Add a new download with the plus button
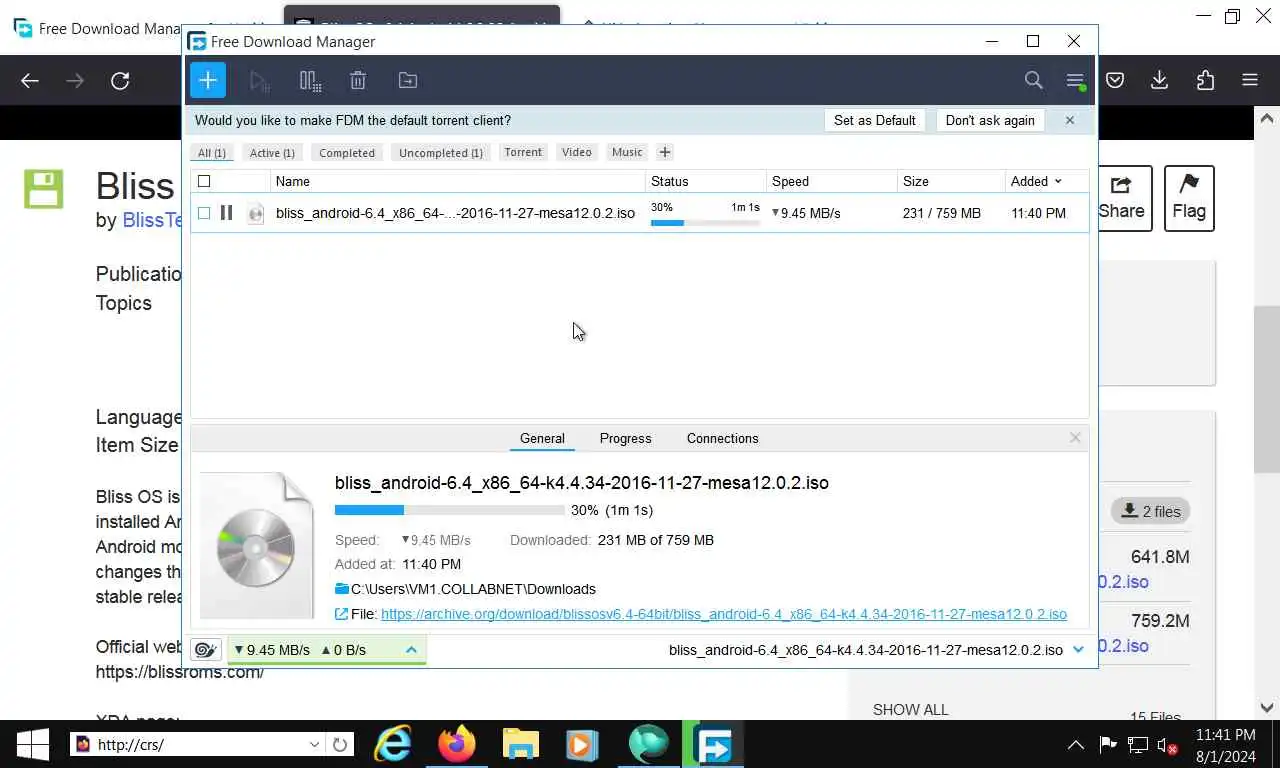The width and height of the screenshot is (1280, 768). pyautogui.click(x=208, y=80)
